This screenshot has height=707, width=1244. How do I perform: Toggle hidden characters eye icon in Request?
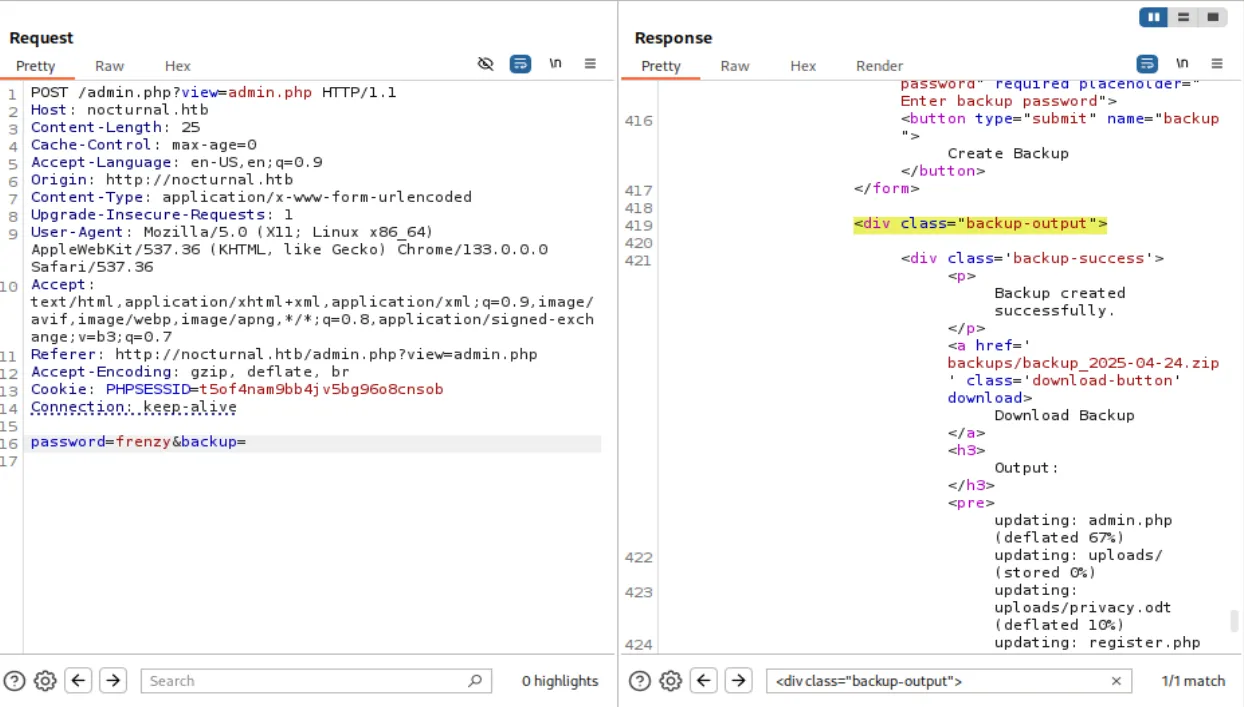click(x=486, y=64)
